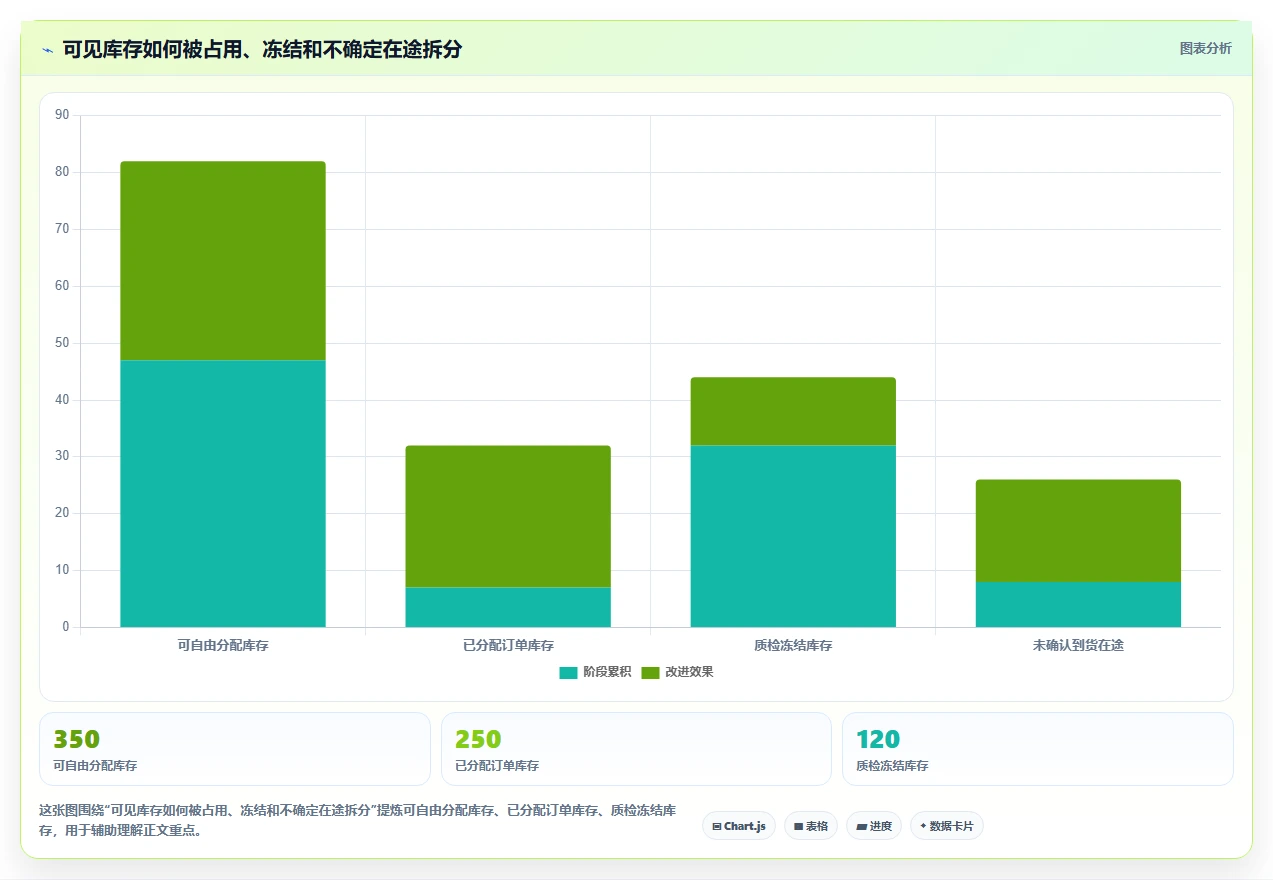1273x880 pixels.
Task: Click the teal segment of the 可自由分配库存 bar
Action: pos(223,494)
